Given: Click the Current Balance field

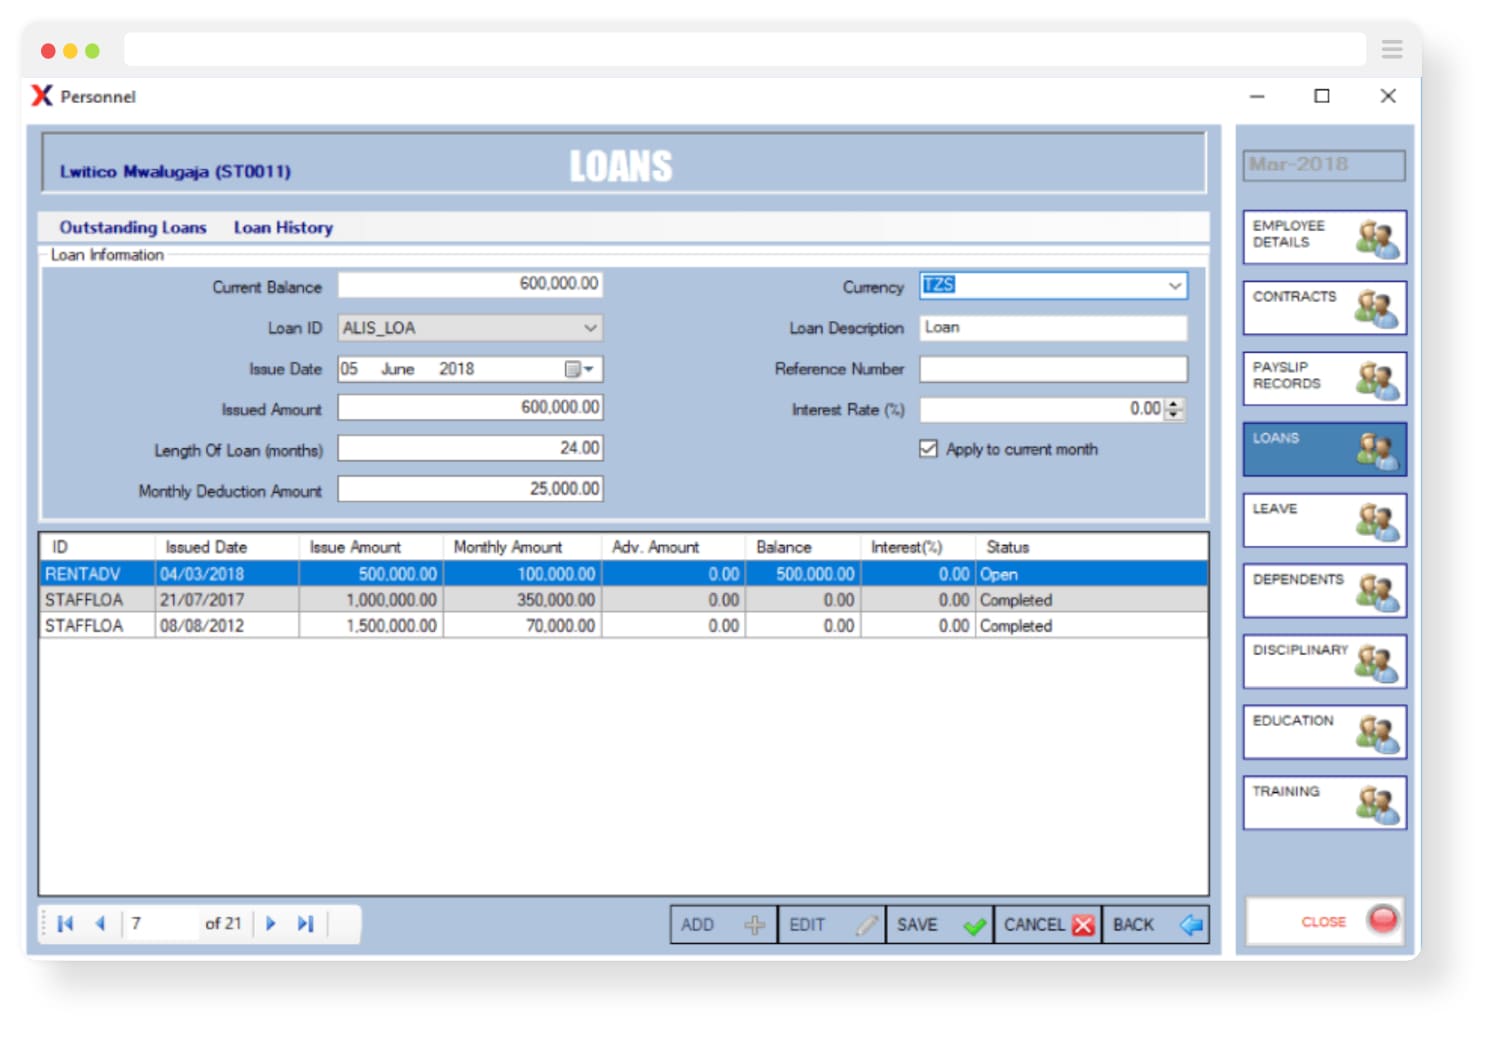Looking at the screenshot, I should pos(470,285).
